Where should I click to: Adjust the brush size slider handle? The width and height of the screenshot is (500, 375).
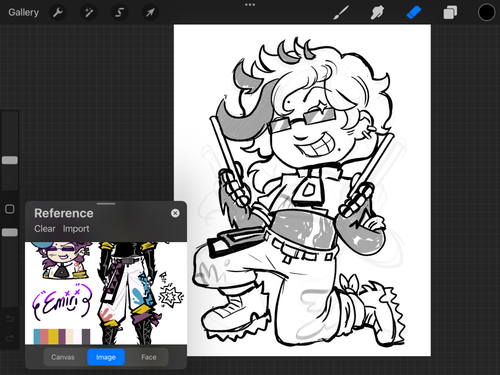pos(10,160)
